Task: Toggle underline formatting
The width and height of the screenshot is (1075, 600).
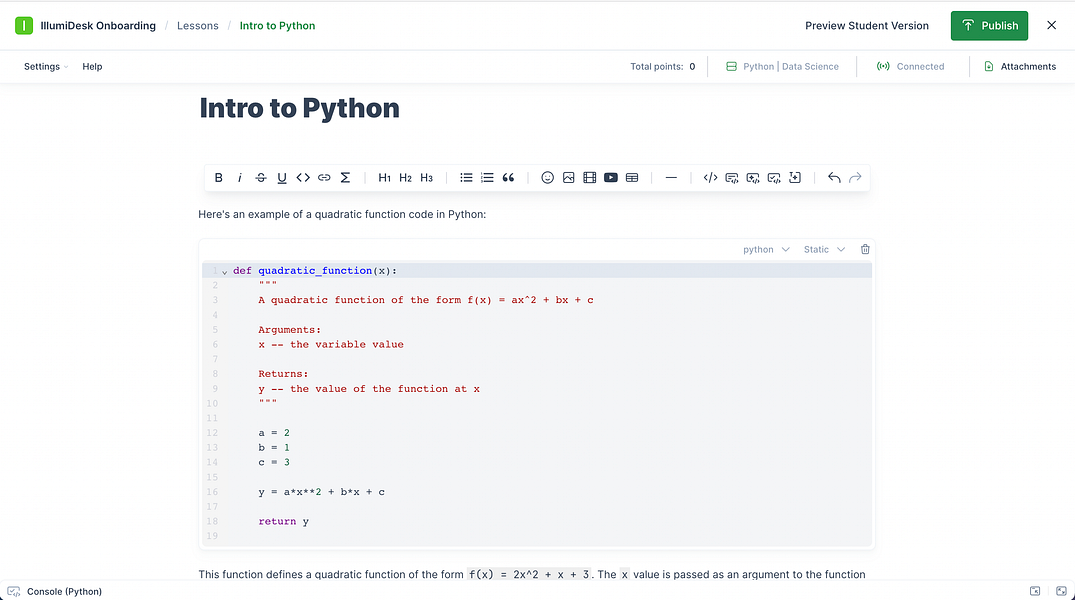Action: pos(282,177)
